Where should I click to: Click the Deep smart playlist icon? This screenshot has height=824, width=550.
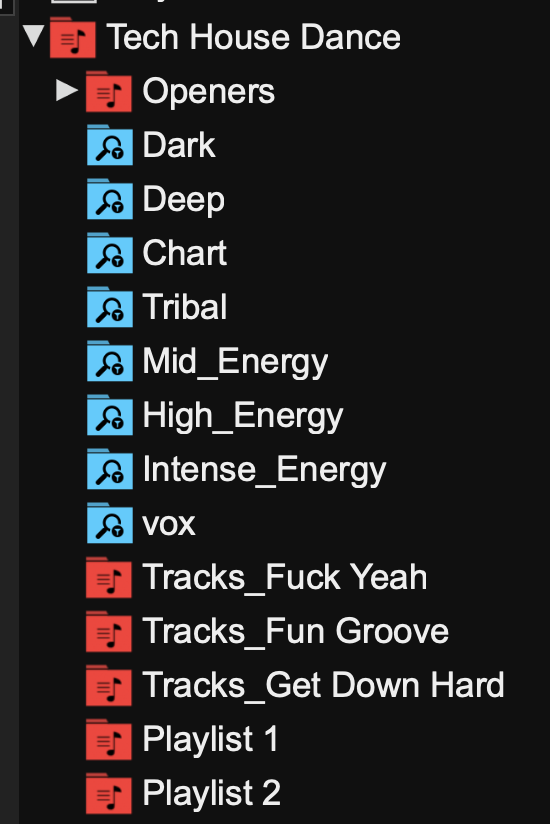click(x=110, y=200)
